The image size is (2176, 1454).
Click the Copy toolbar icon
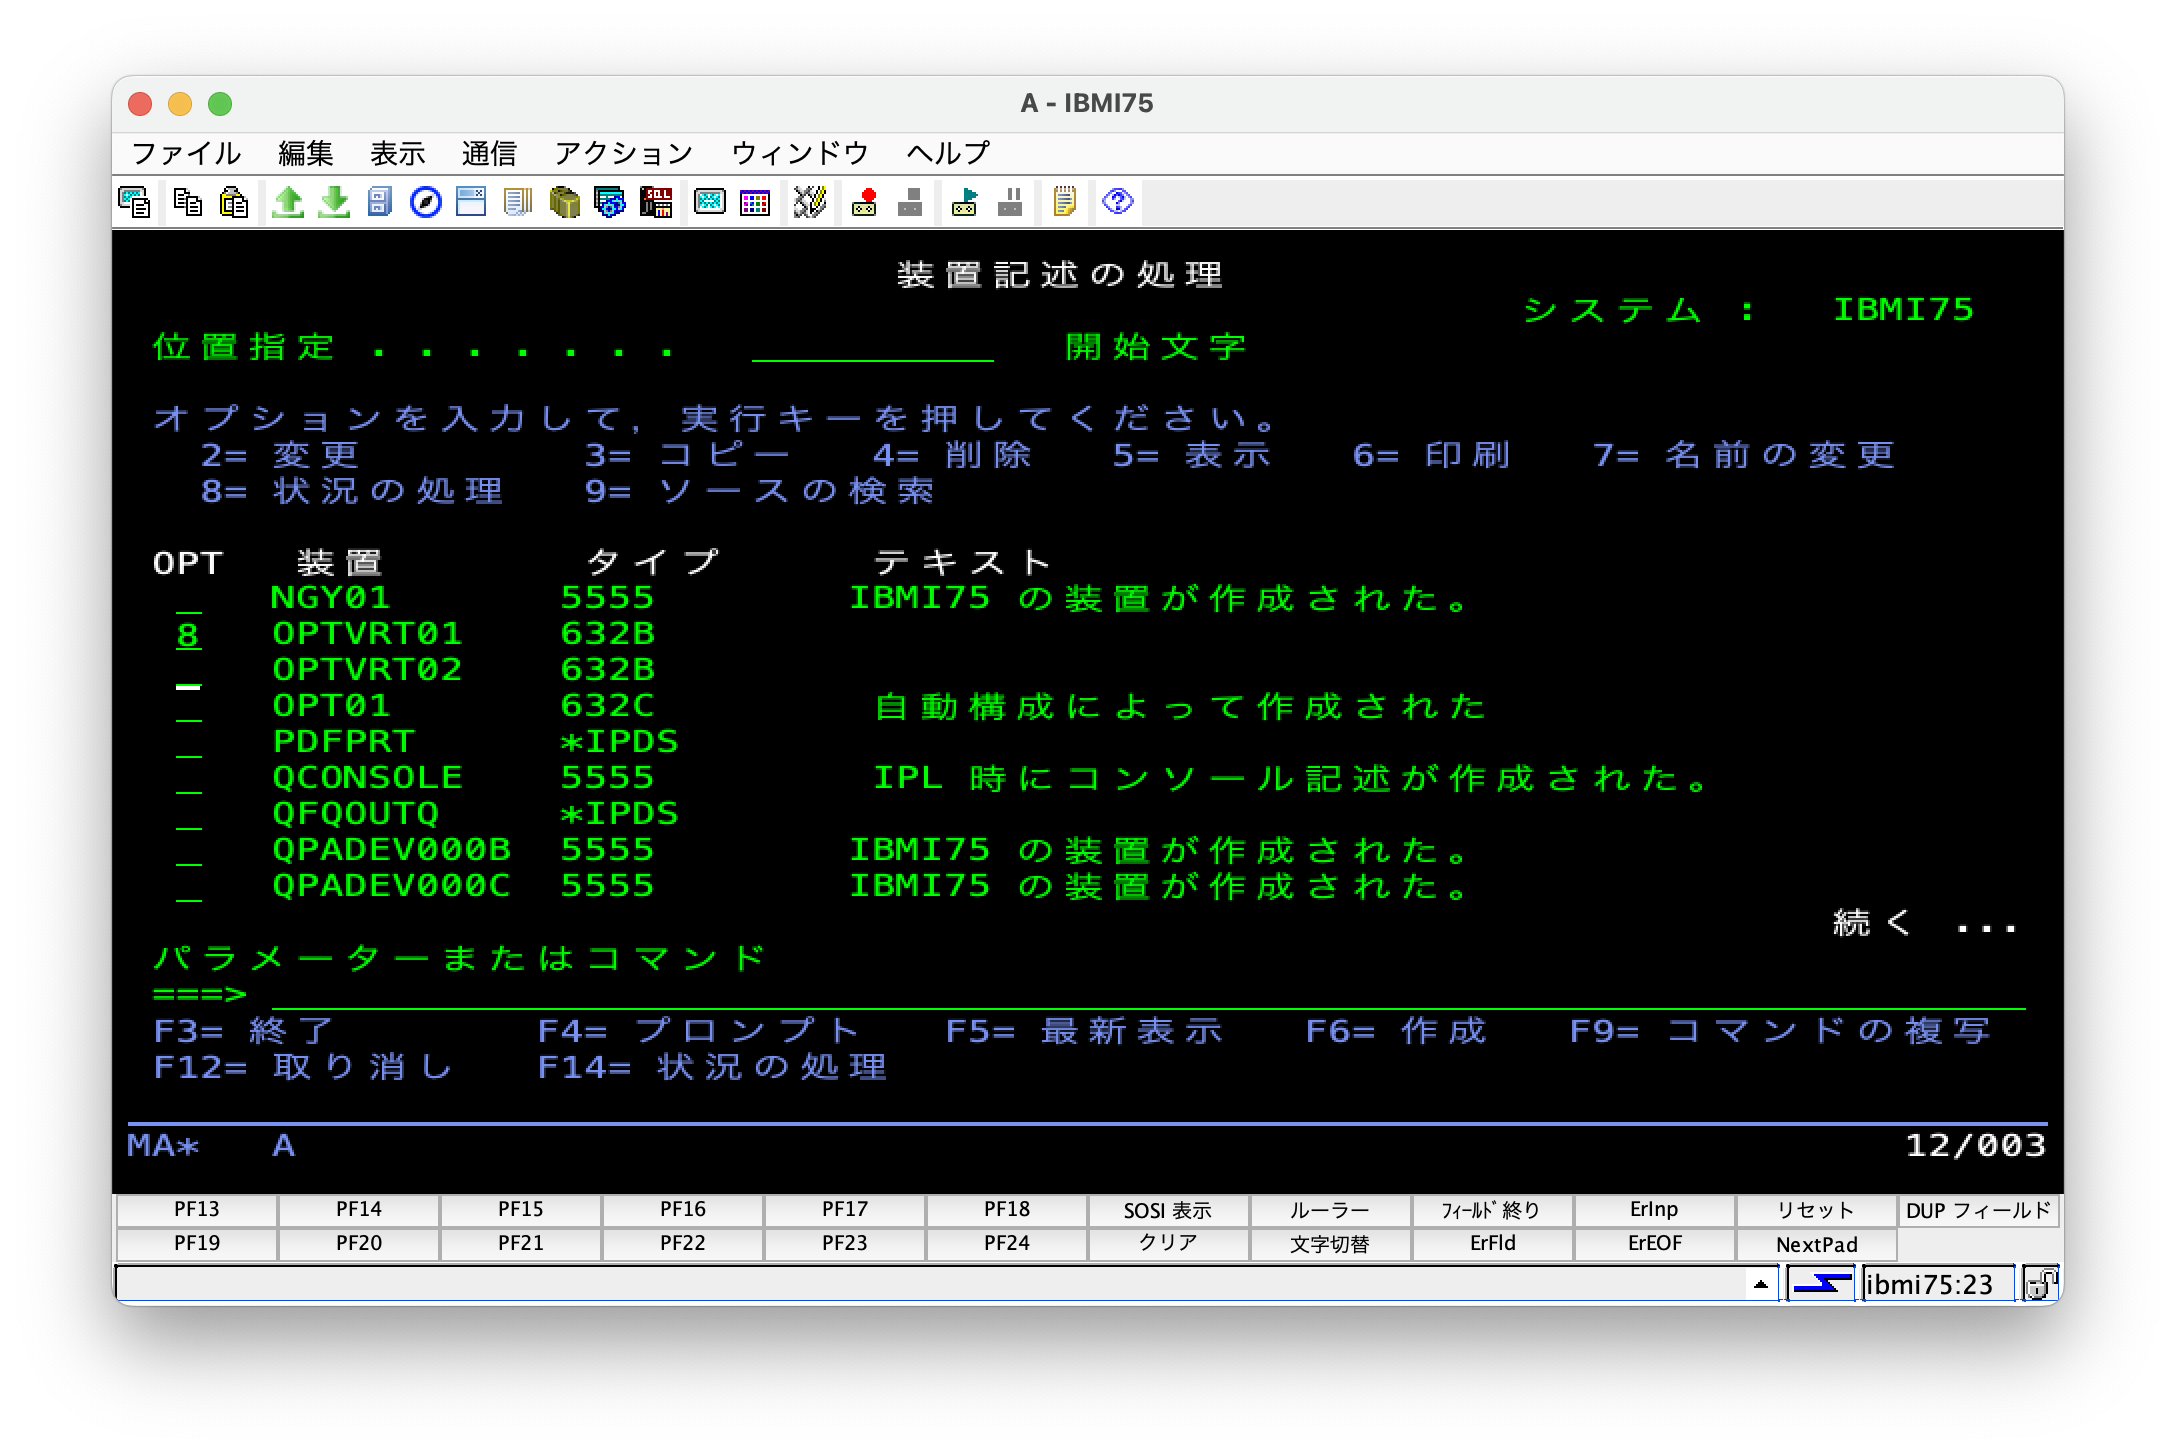(x=187, y=202)
